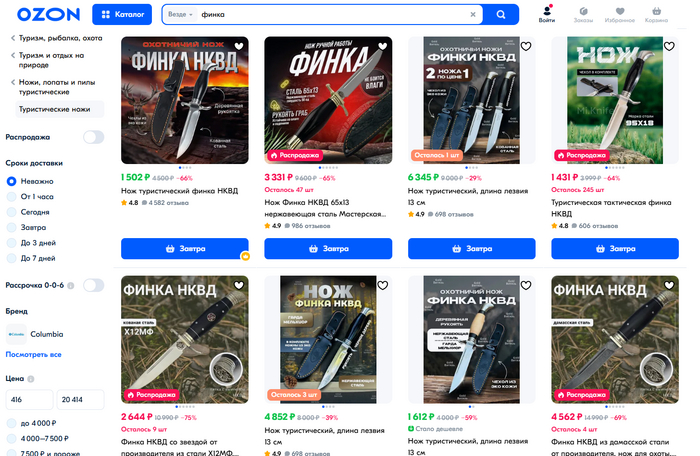Favorite the 1 502 ₽ финка НКВД knife
The height and width of the screenshot is (456, 700).
pyautogui.click(x=239, y=46)
